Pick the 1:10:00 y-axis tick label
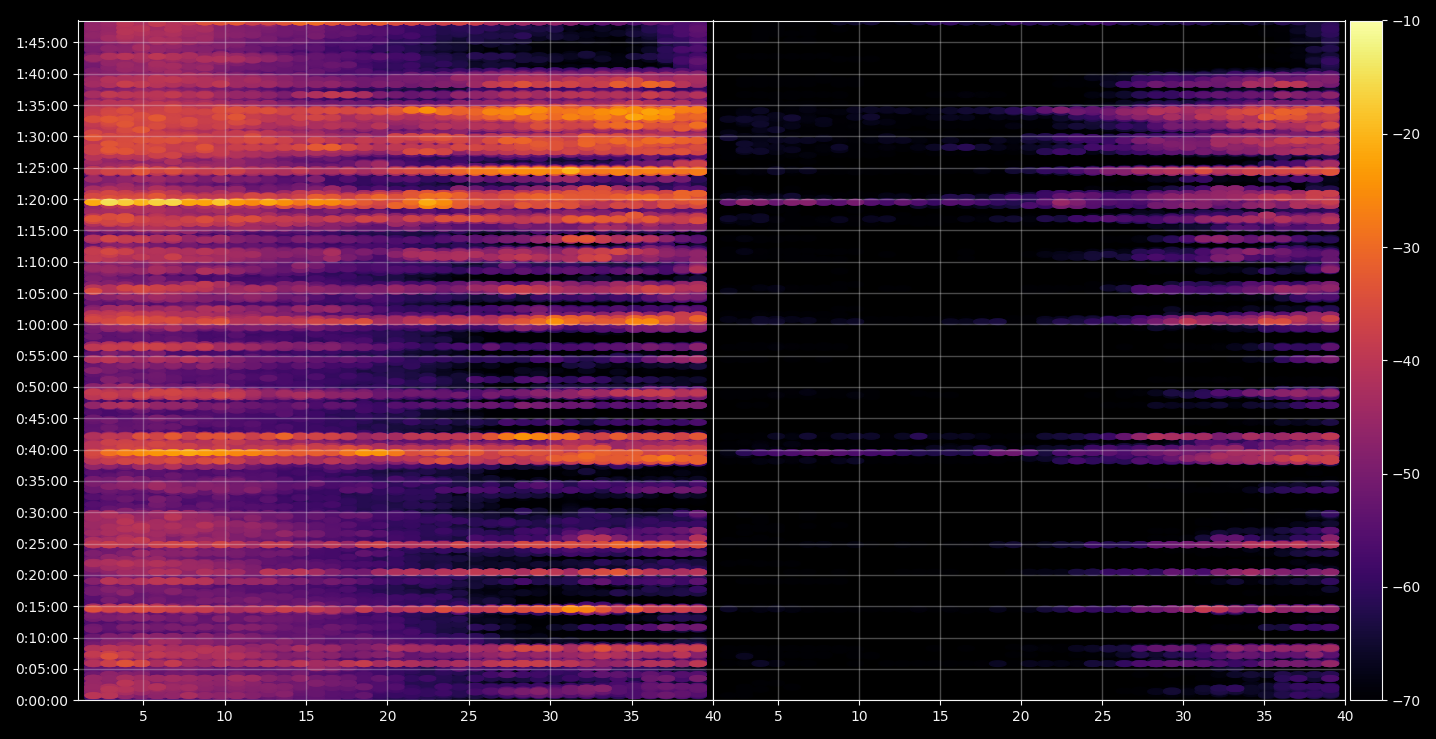 [43, 262]
